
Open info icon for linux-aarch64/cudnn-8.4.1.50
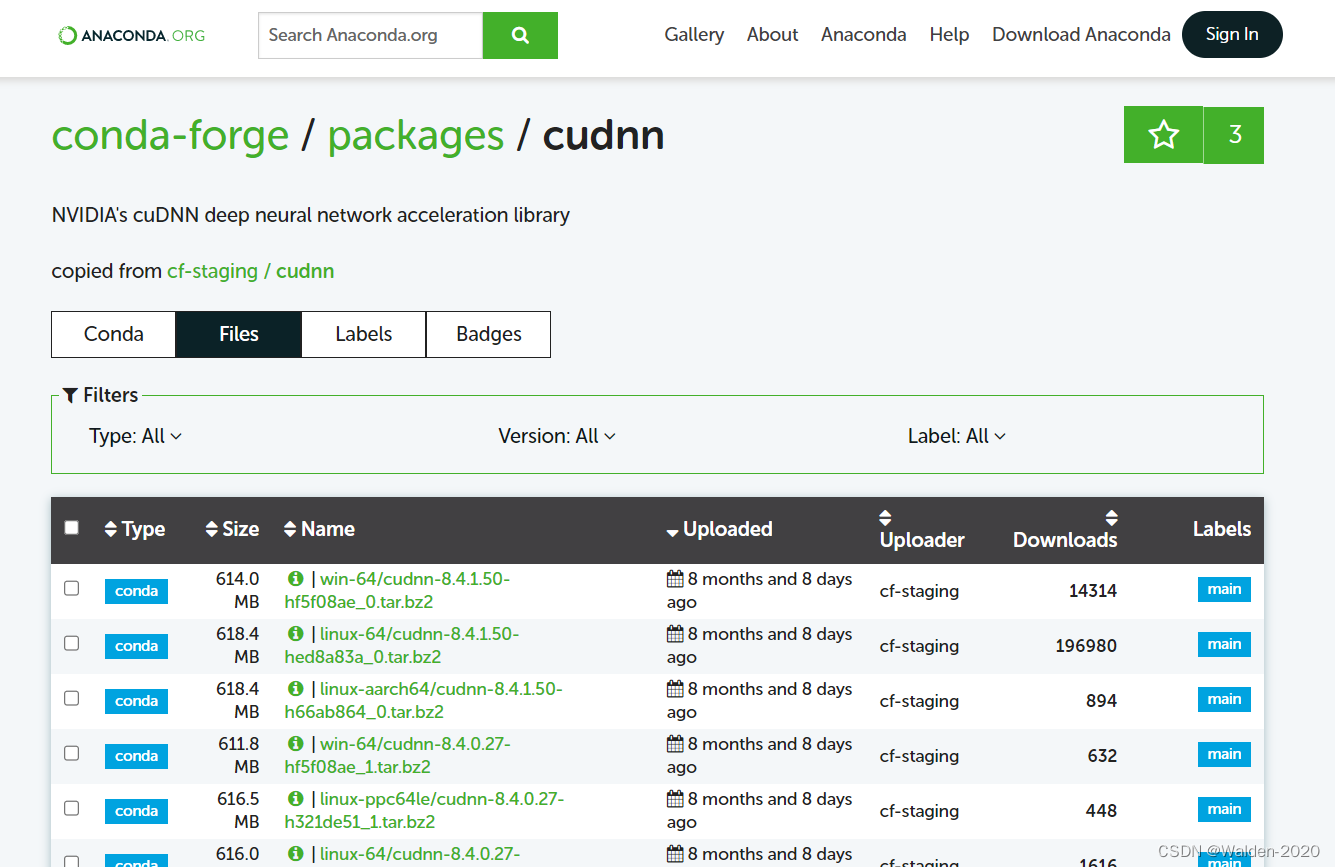click(295, 689)
